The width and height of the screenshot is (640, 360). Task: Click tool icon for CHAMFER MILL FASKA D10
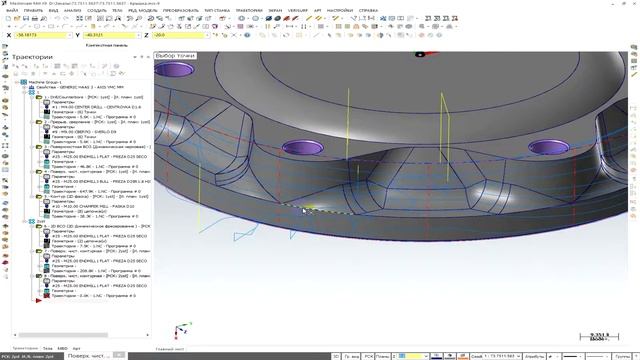coord(47,206)
